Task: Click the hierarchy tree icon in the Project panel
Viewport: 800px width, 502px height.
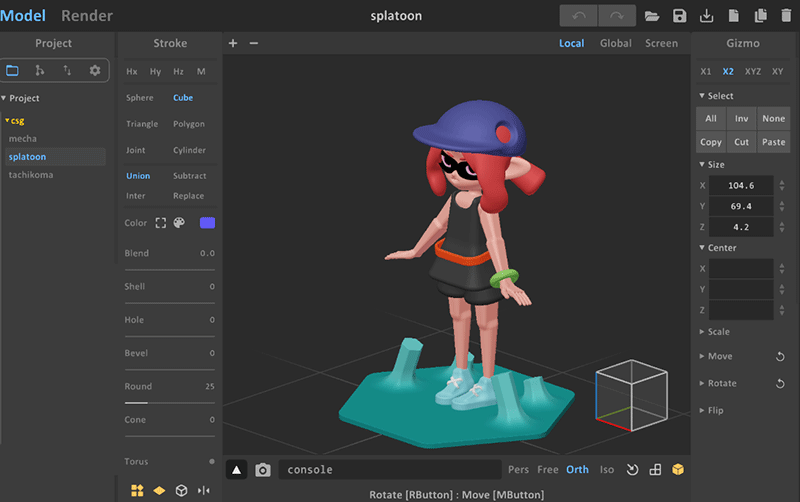Action: 39,70
